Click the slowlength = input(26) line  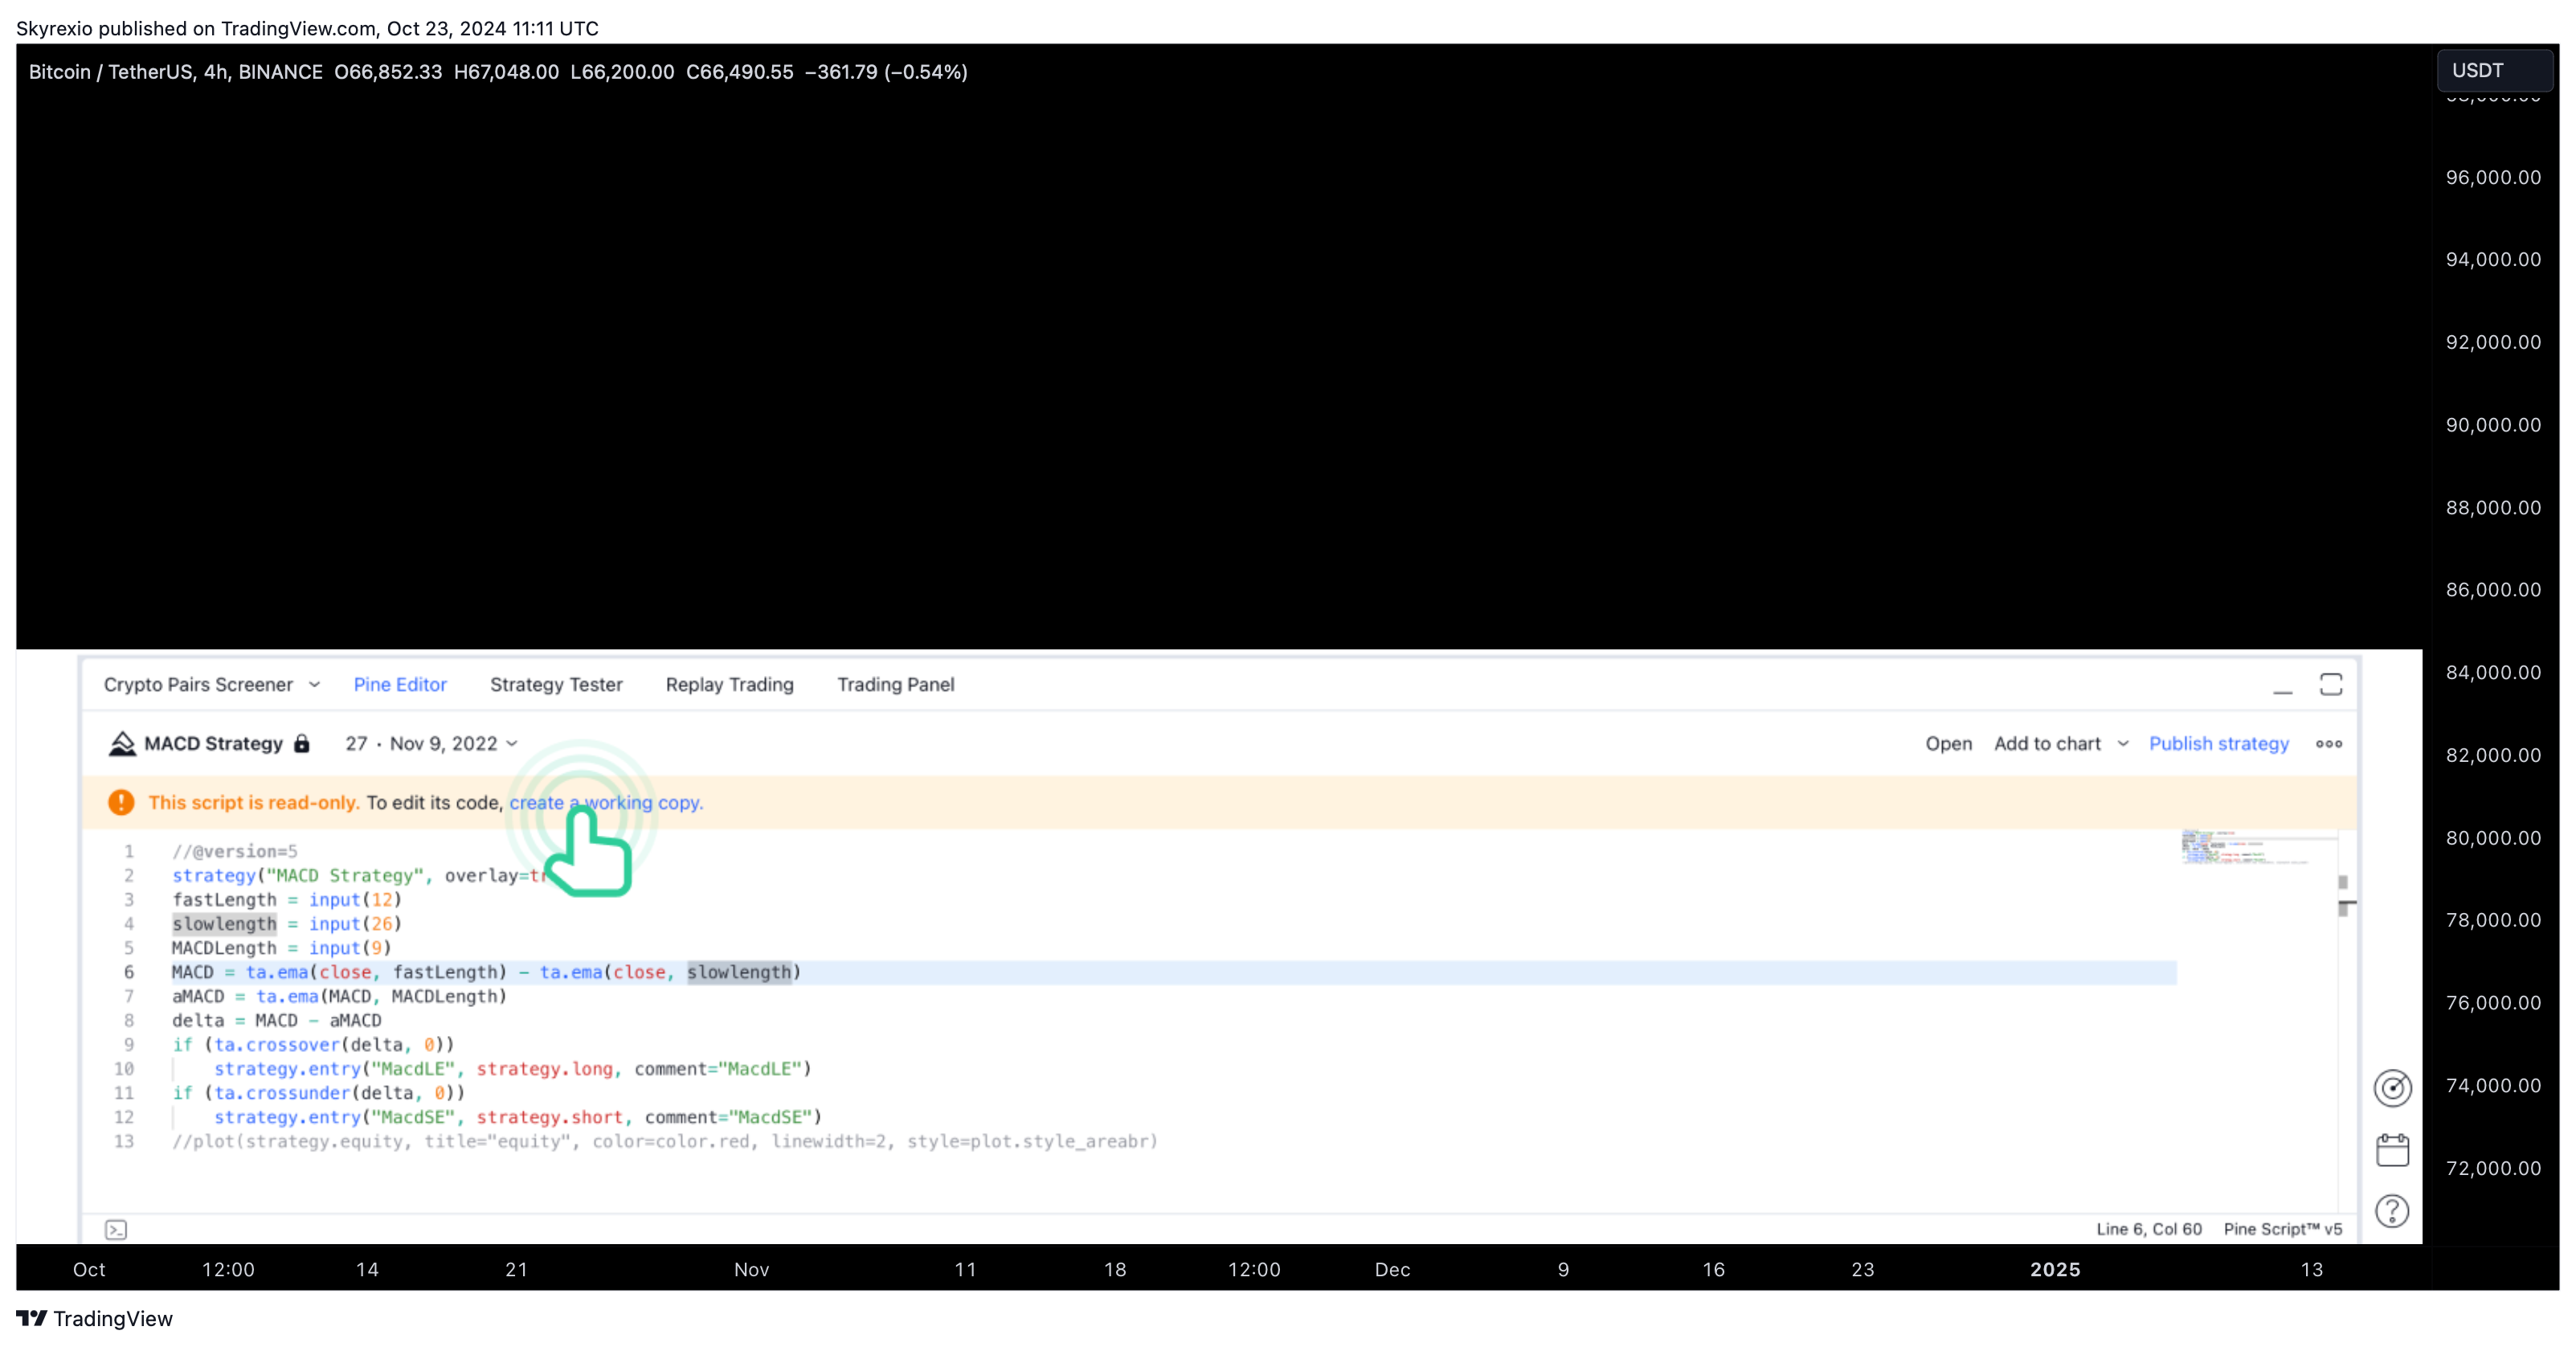(286, 924)
